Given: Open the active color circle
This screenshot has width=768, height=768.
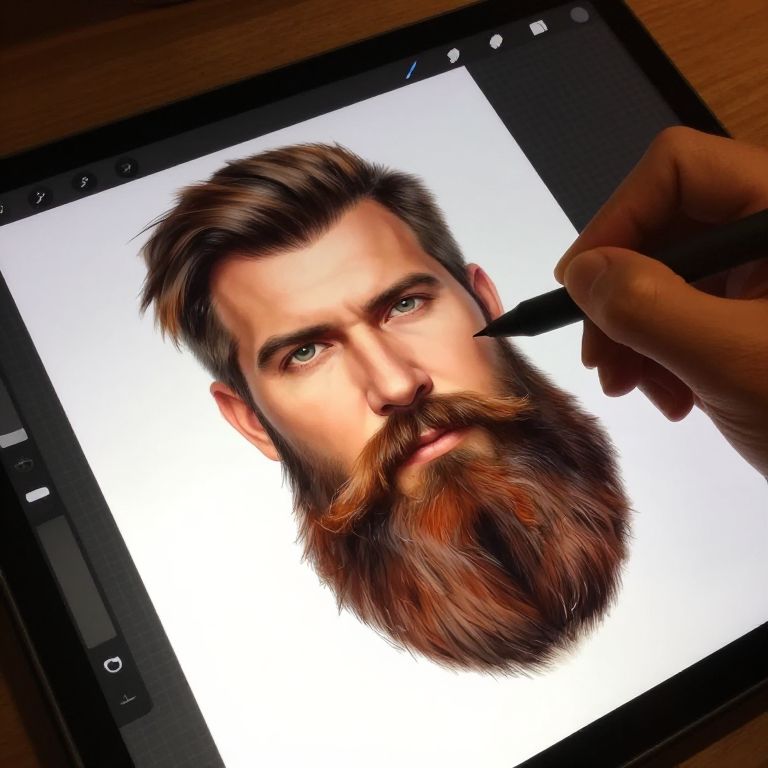Looking at the screenshot, I should [578, 14].
